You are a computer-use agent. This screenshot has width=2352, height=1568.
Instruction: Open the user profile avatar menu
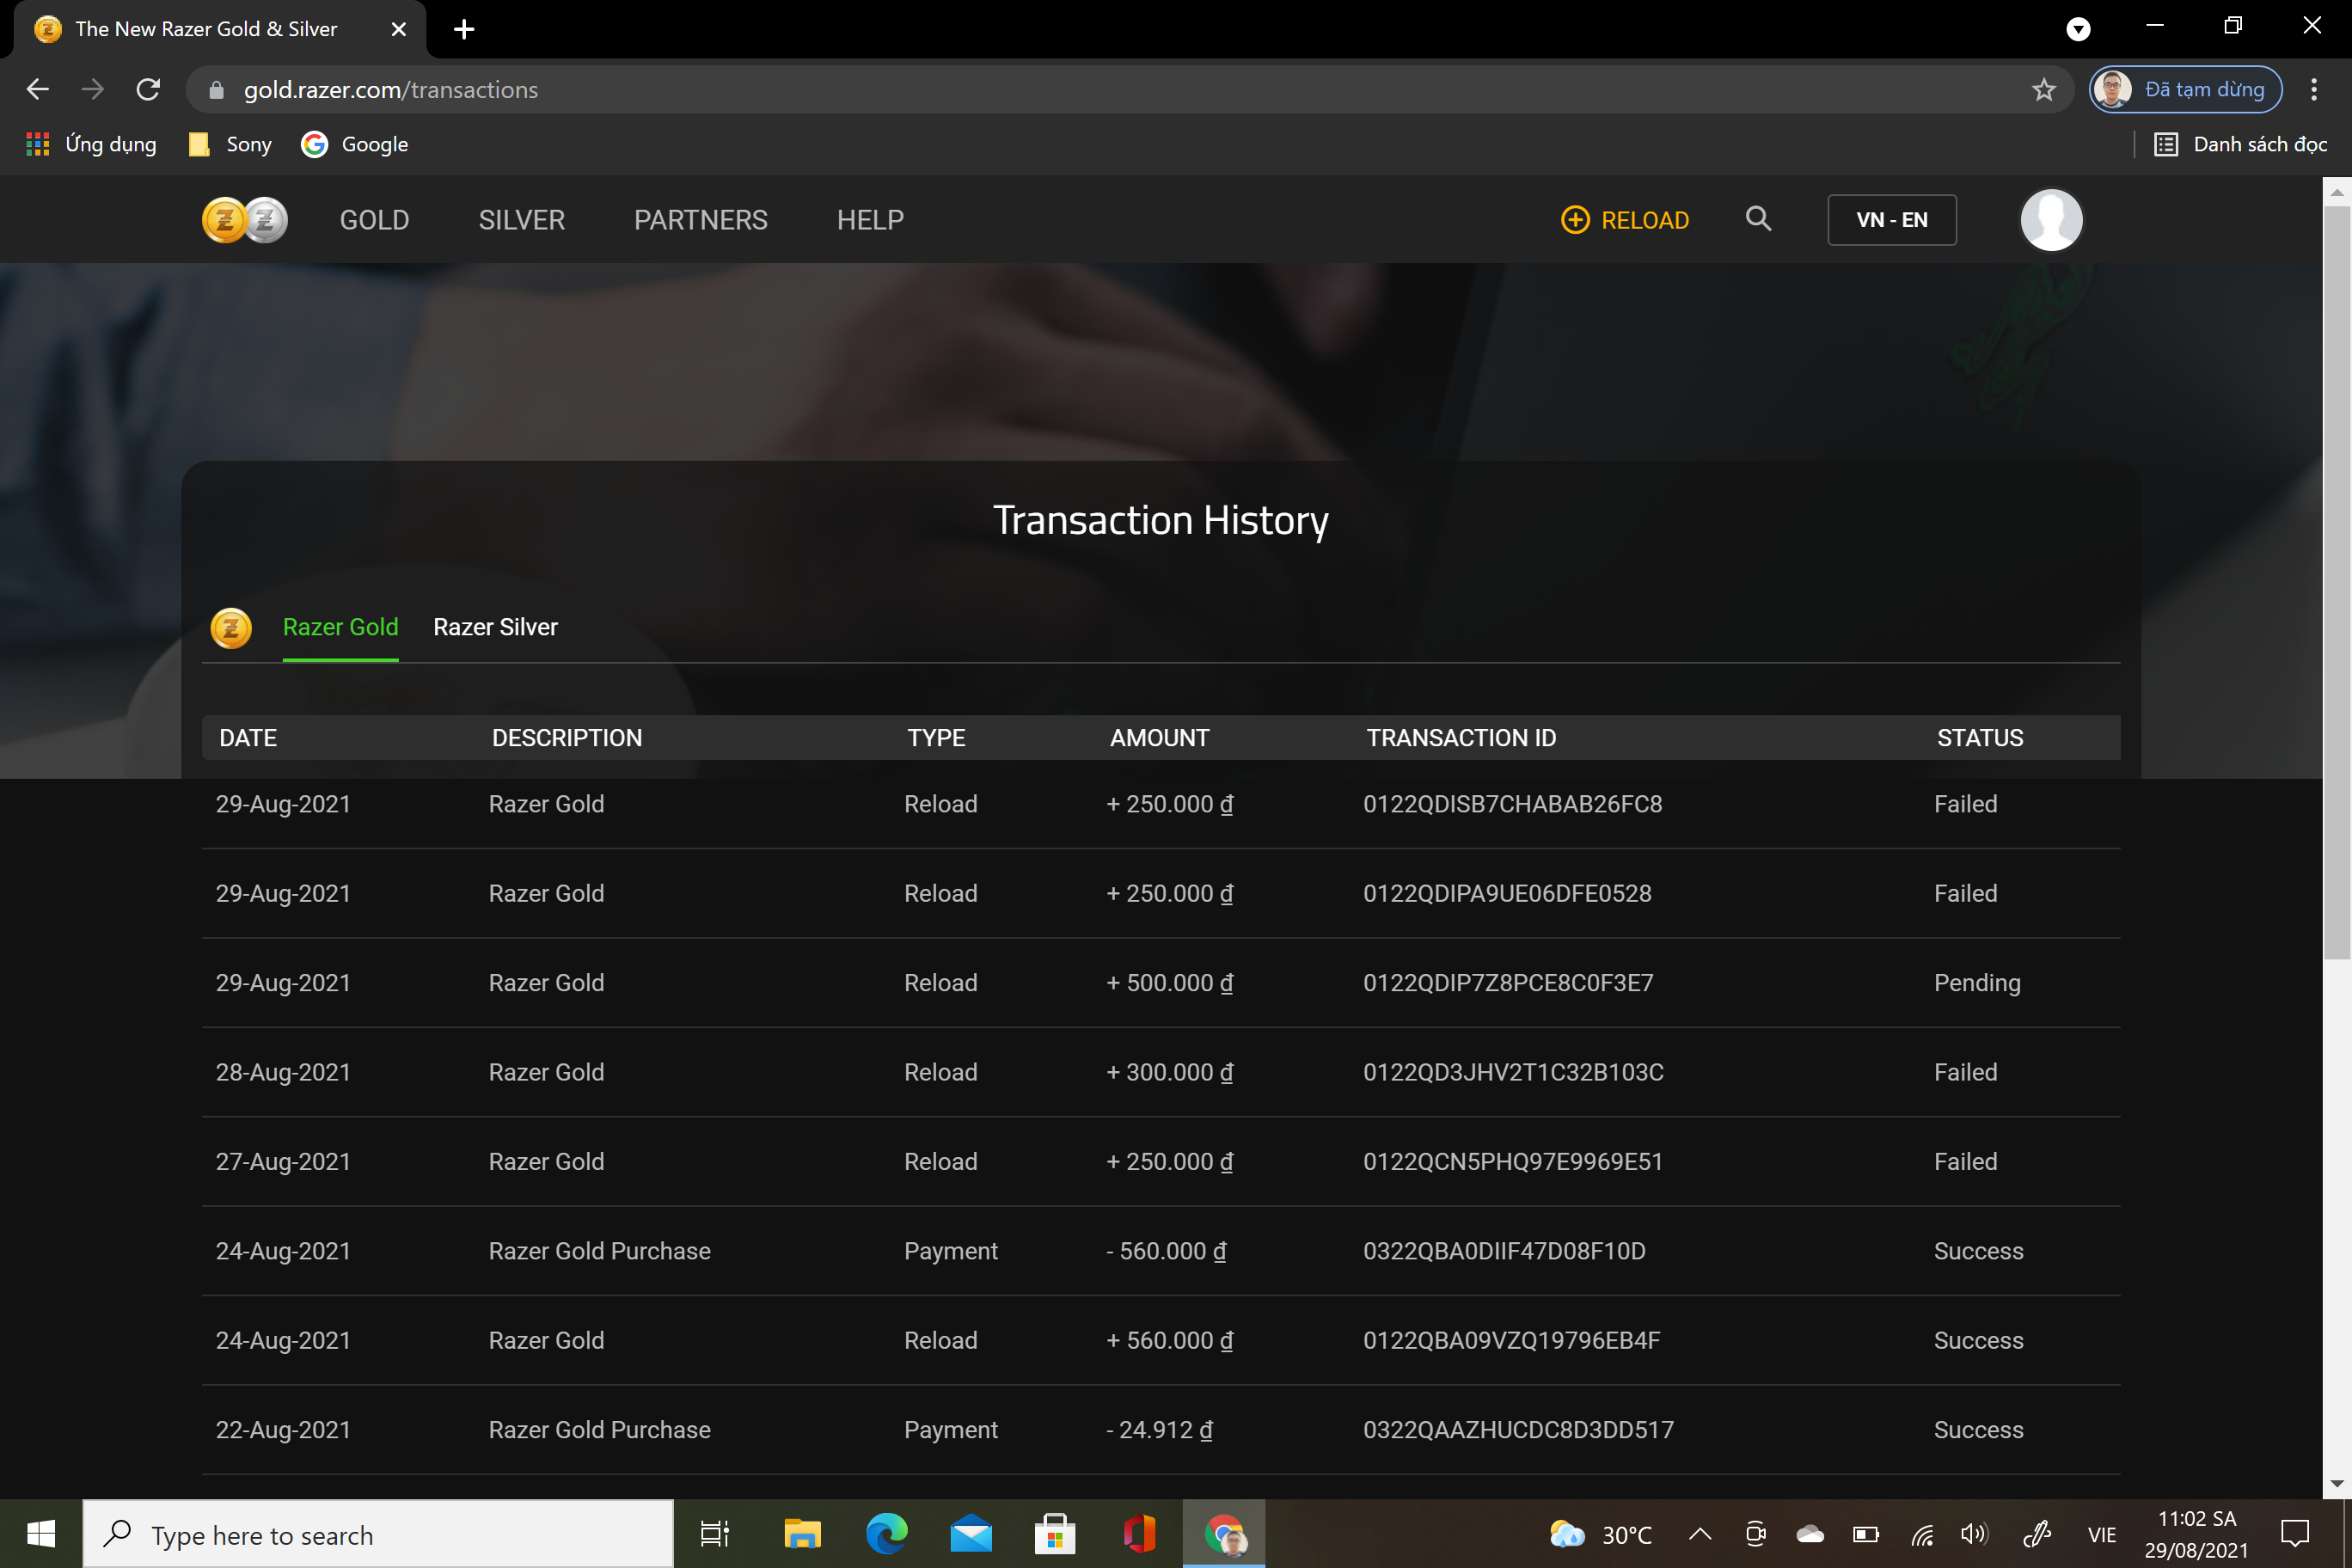[2051, 220]
